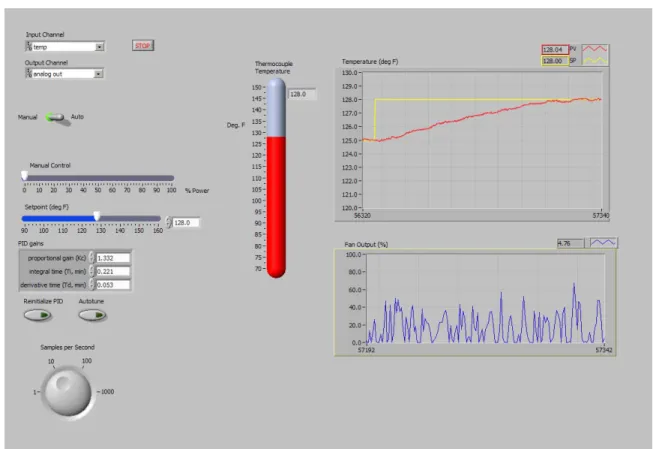Viewport: 653px width, 449px height.
Task: Click the Setpoint increment/decrement stepper
Action: point(168,223)
